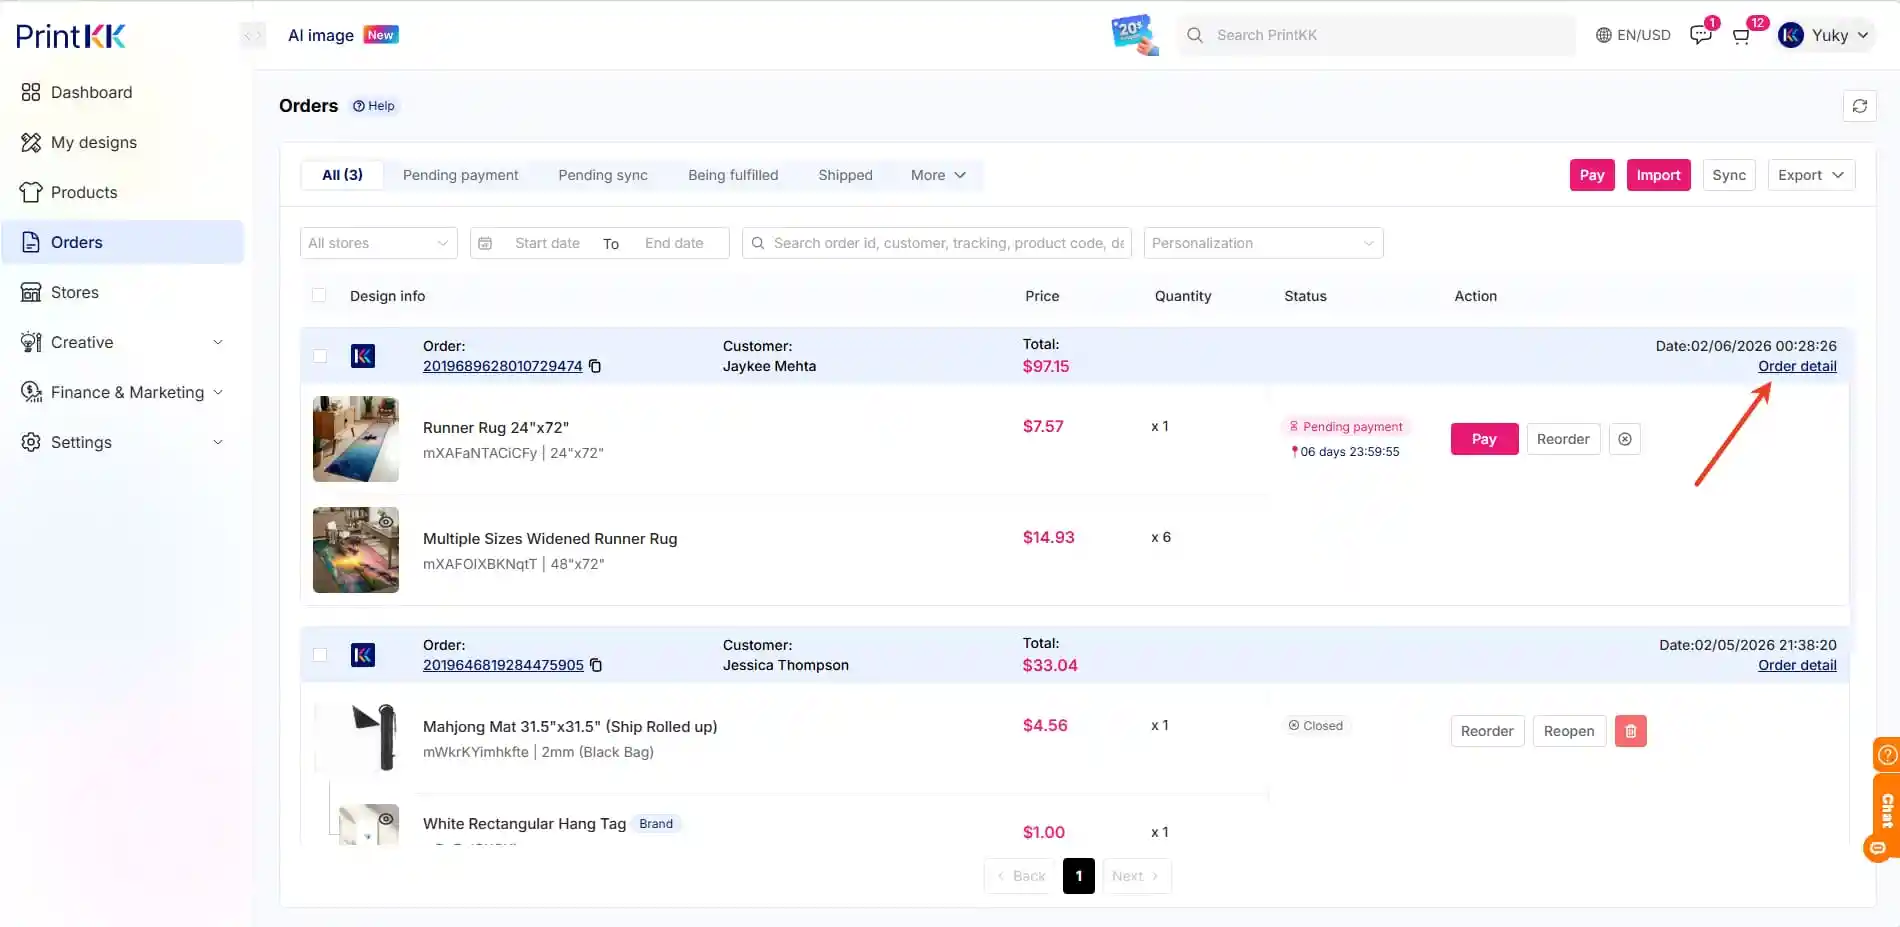Copy order ID 2019646819284475905

click(596, 665)
